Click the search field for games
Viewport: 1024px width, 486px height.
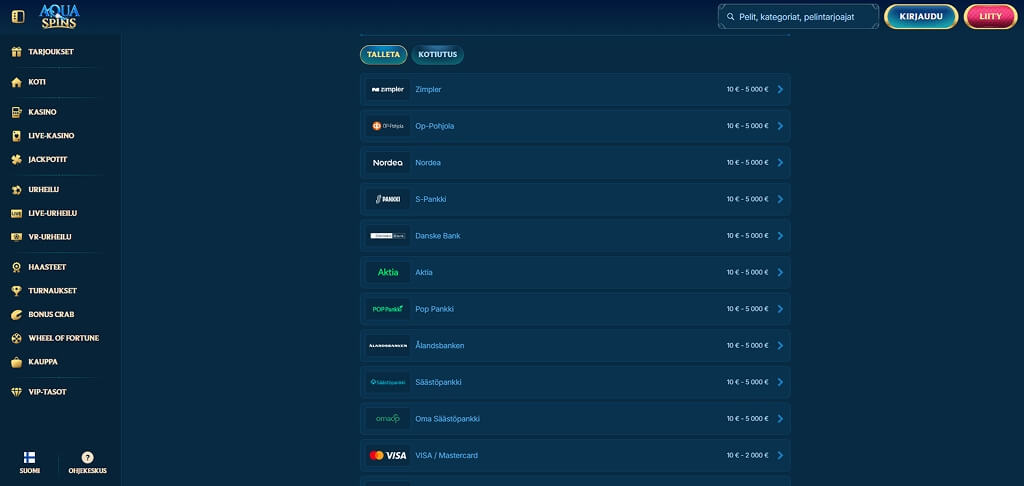point(798,17)
